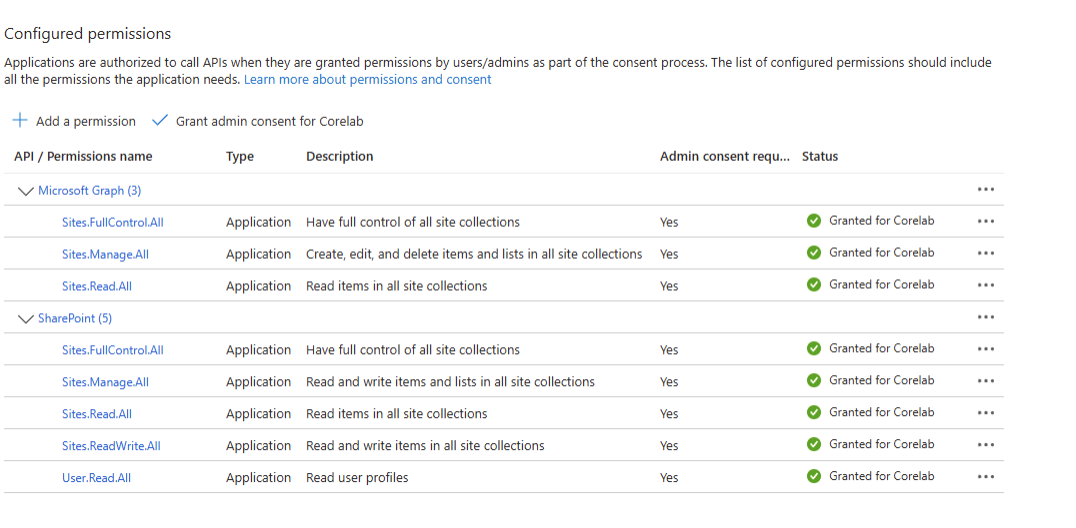
Task: Open ellipsis menu for Microsoft Graph group row
Action: point(986,190)
